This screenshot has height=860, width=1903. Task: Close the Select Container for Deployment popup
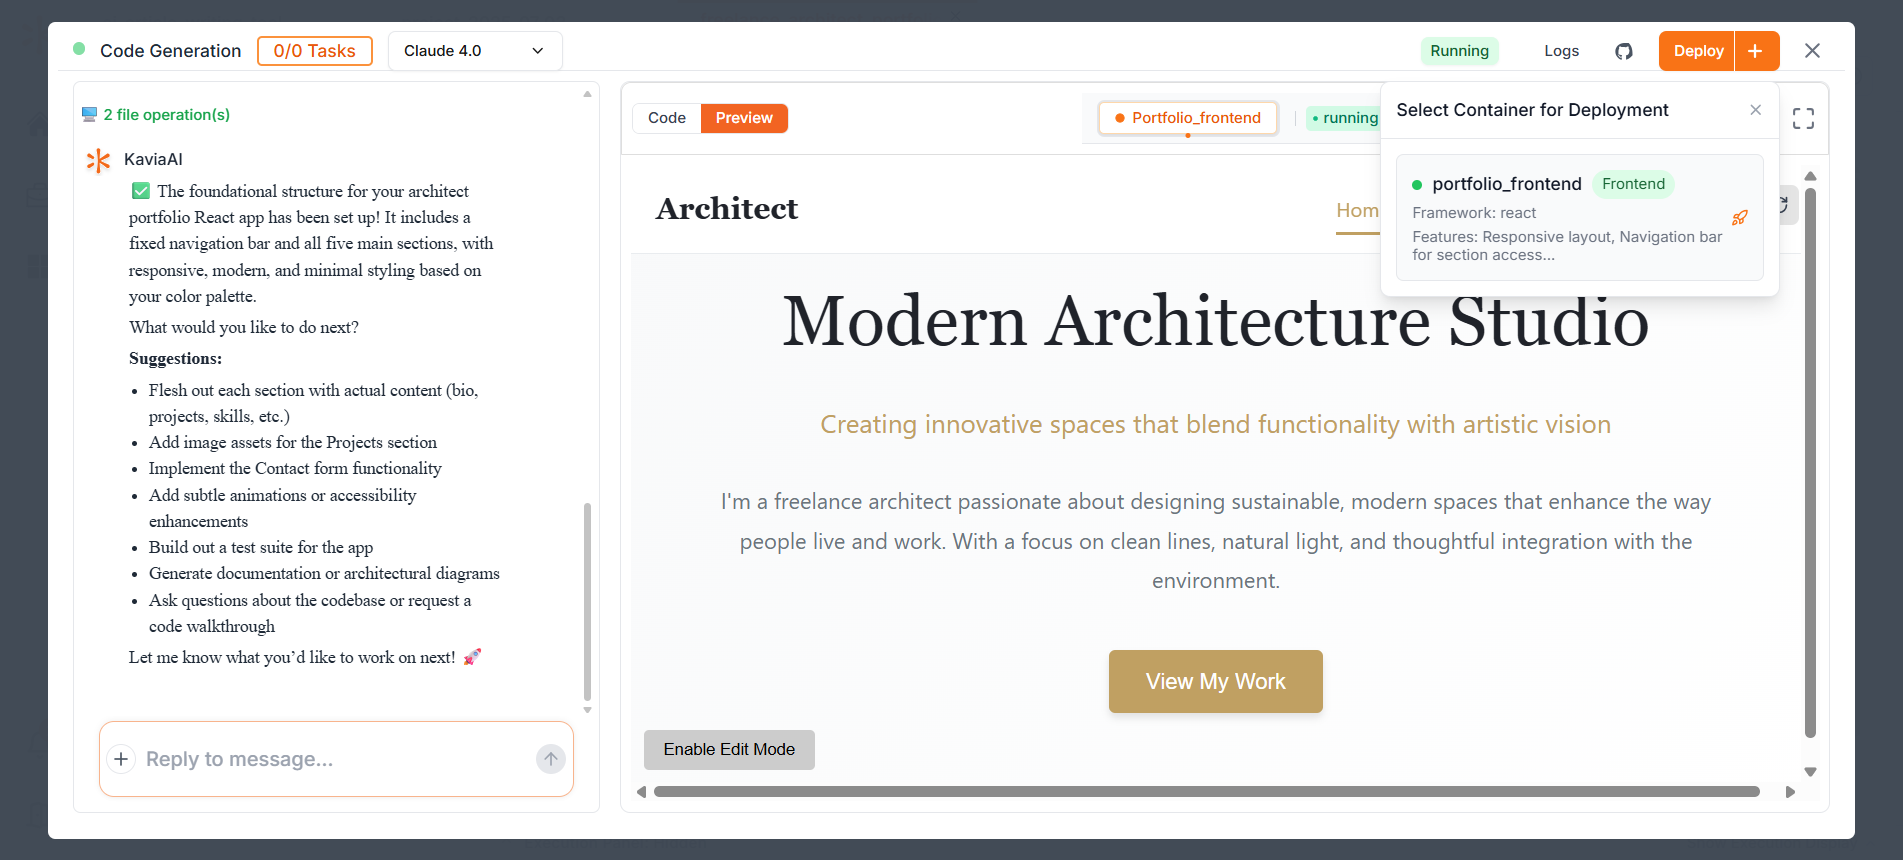click(1755, 110)
